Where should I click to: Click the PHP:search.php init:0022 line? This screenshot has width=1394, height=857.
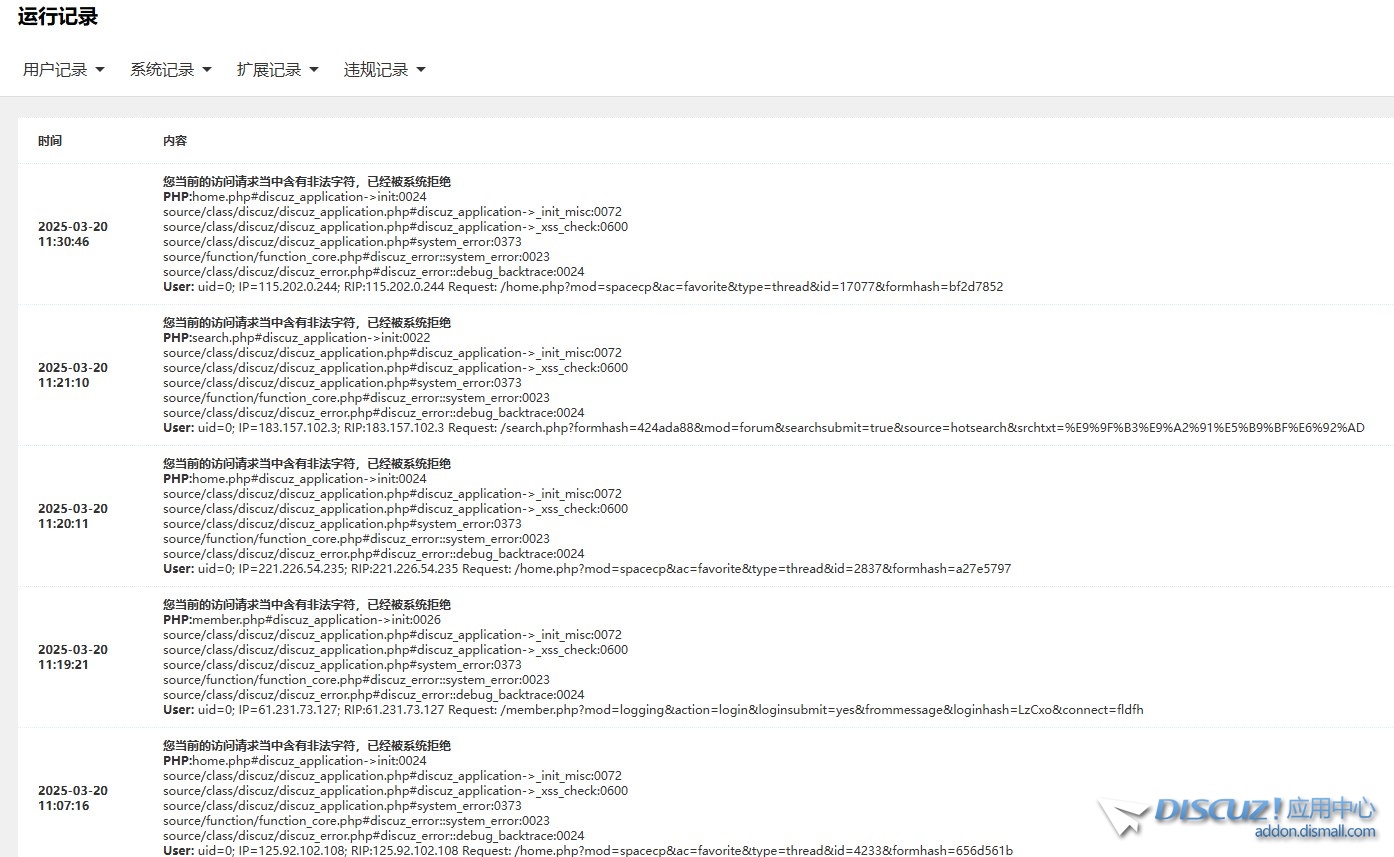point(296,338)
